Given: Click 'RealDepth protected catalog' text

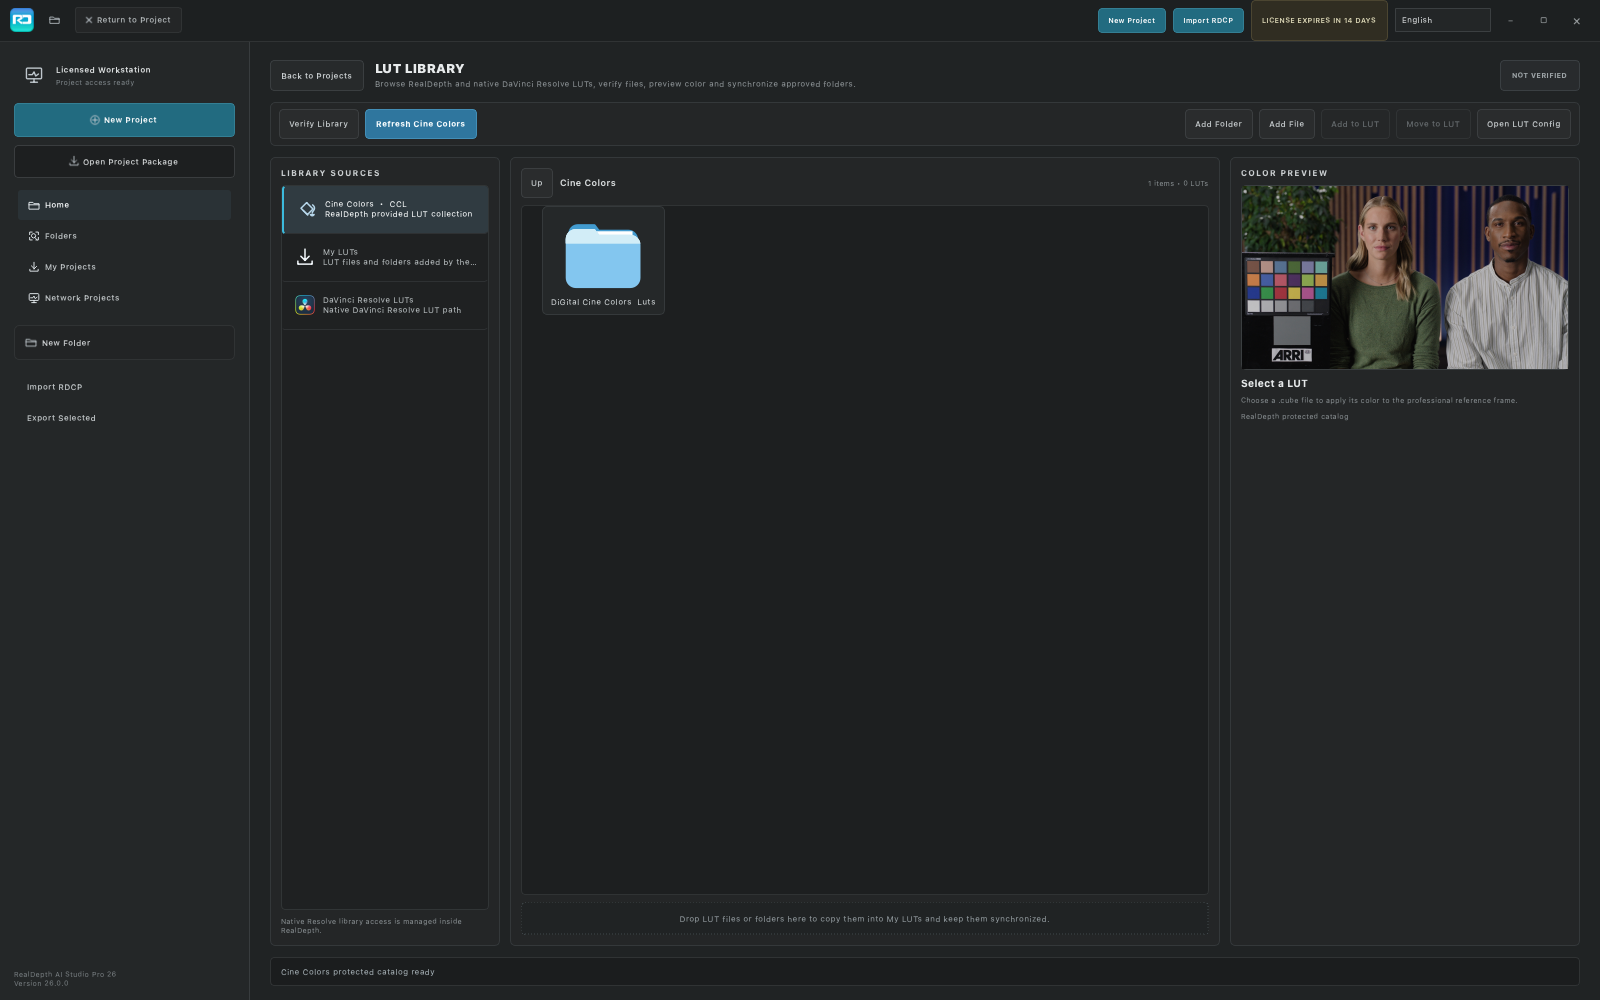Looking at the screenshot, I should click(x=1295, y=417).
